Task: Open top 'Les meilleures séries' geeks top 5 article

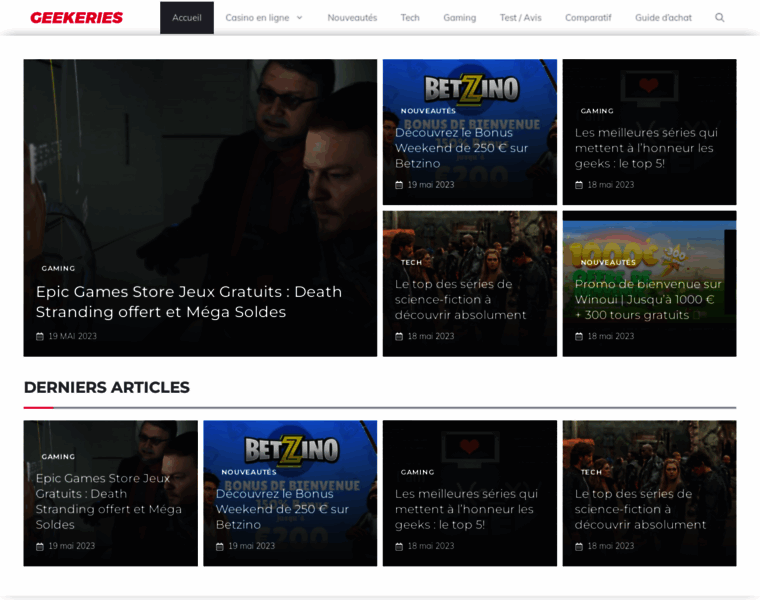Action: coord(646,148)
